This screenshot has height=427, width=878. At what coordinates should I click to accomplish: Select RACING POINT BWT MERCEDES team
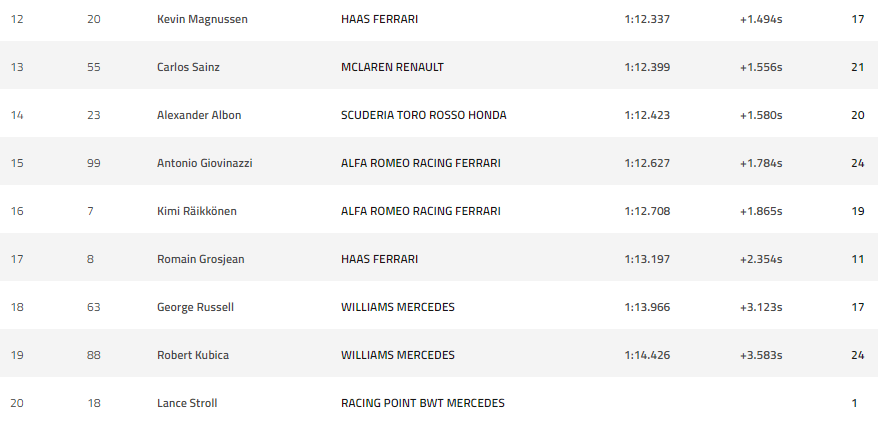point(422,403)
